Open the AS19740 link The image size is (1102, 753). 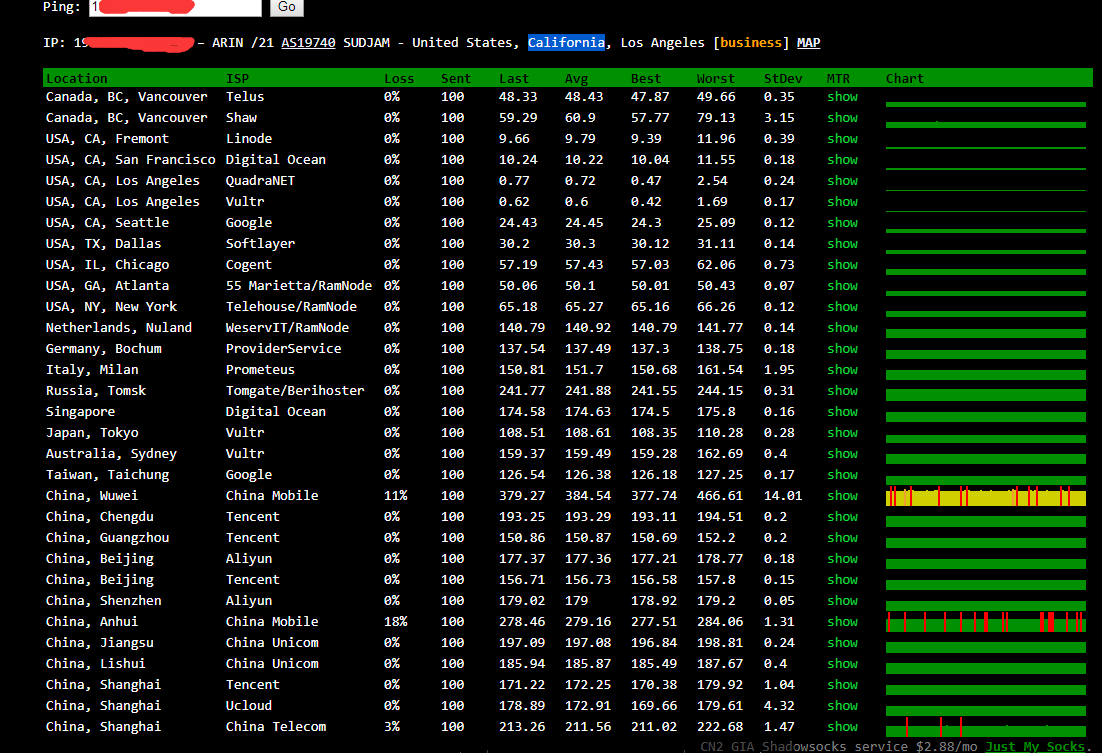(308, 43)
